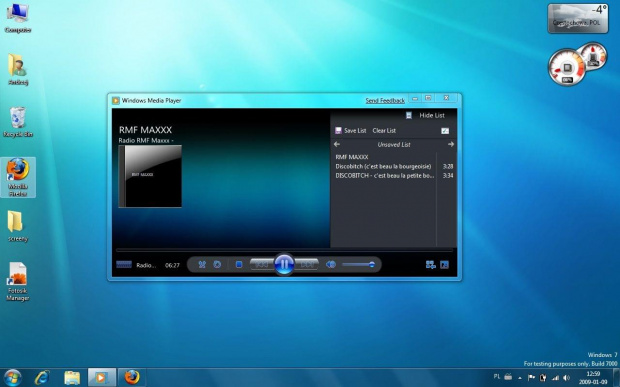Open the Recycle Bin

(18, 121)
